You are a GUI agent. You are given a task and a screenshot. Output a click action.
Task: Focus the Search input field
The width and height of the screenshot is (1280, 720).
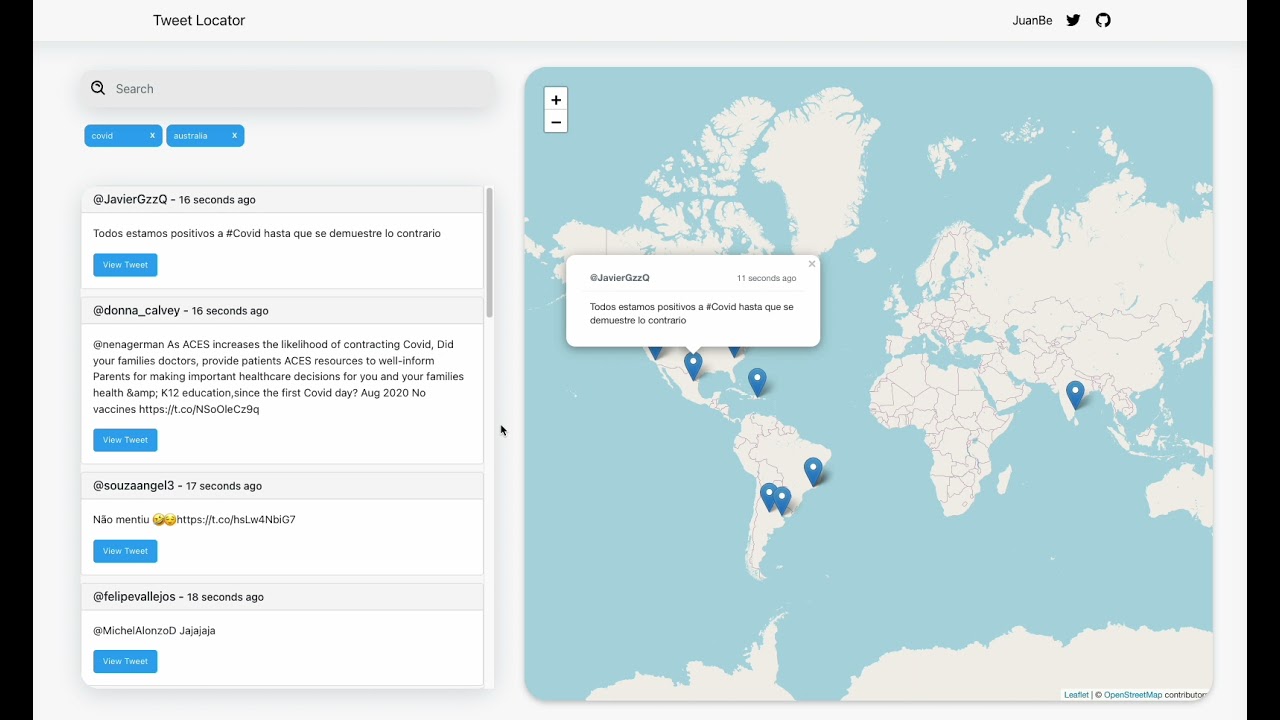coord(288,89)
